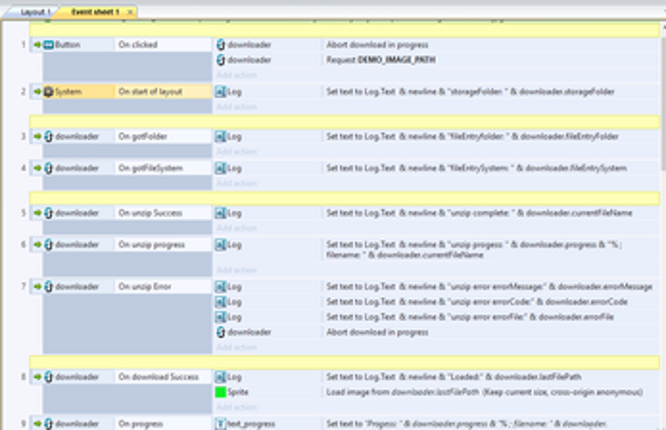This screenshot has height=430, width=666.
Task: Click Add action under event 1
Action: (x=237, y=75)
